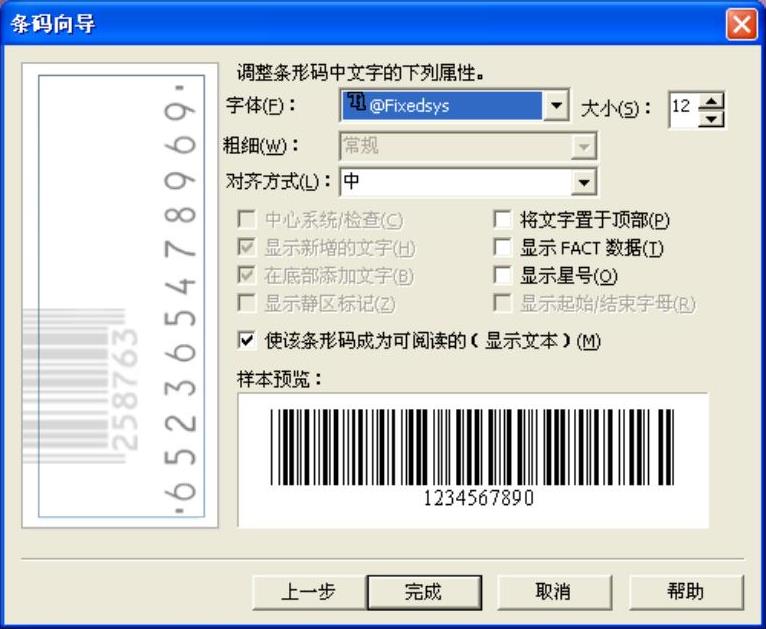Expand the 对齐方式 alignment dropdown arrow
This screenshot has width=766, height=629.
583,182
